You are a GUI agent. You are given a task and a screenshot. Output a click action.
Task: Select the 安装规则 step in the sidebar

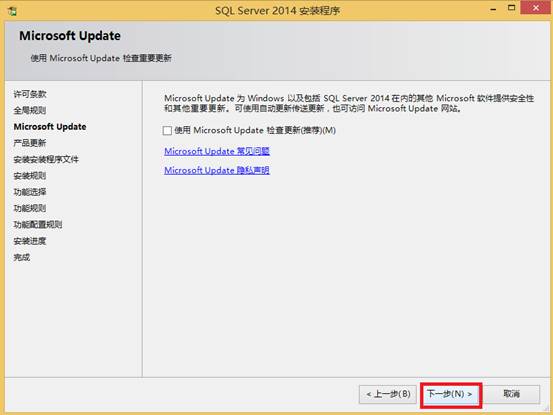tap(30, 176)
